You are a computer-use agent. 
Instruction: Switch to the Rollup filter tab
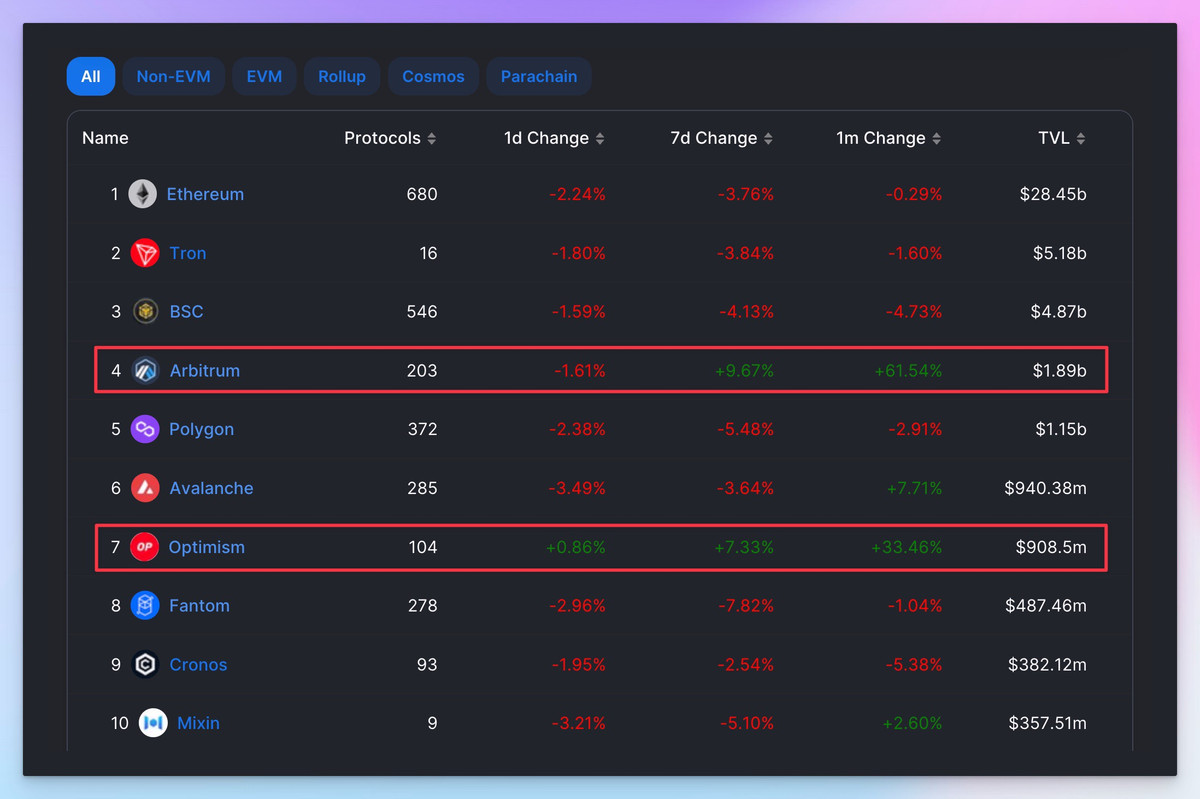click(x=342, y=77)
